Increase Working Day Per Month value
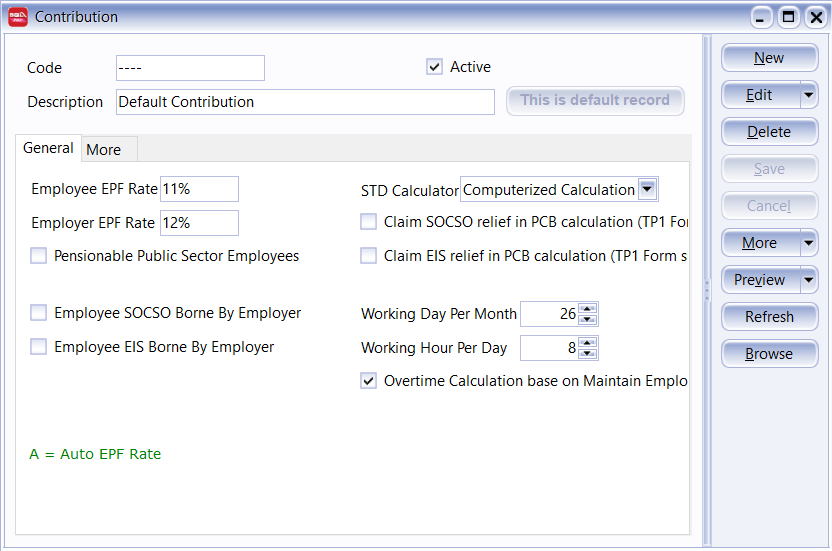The width and height of the screenshot is (832, 551). coord(588,309)
